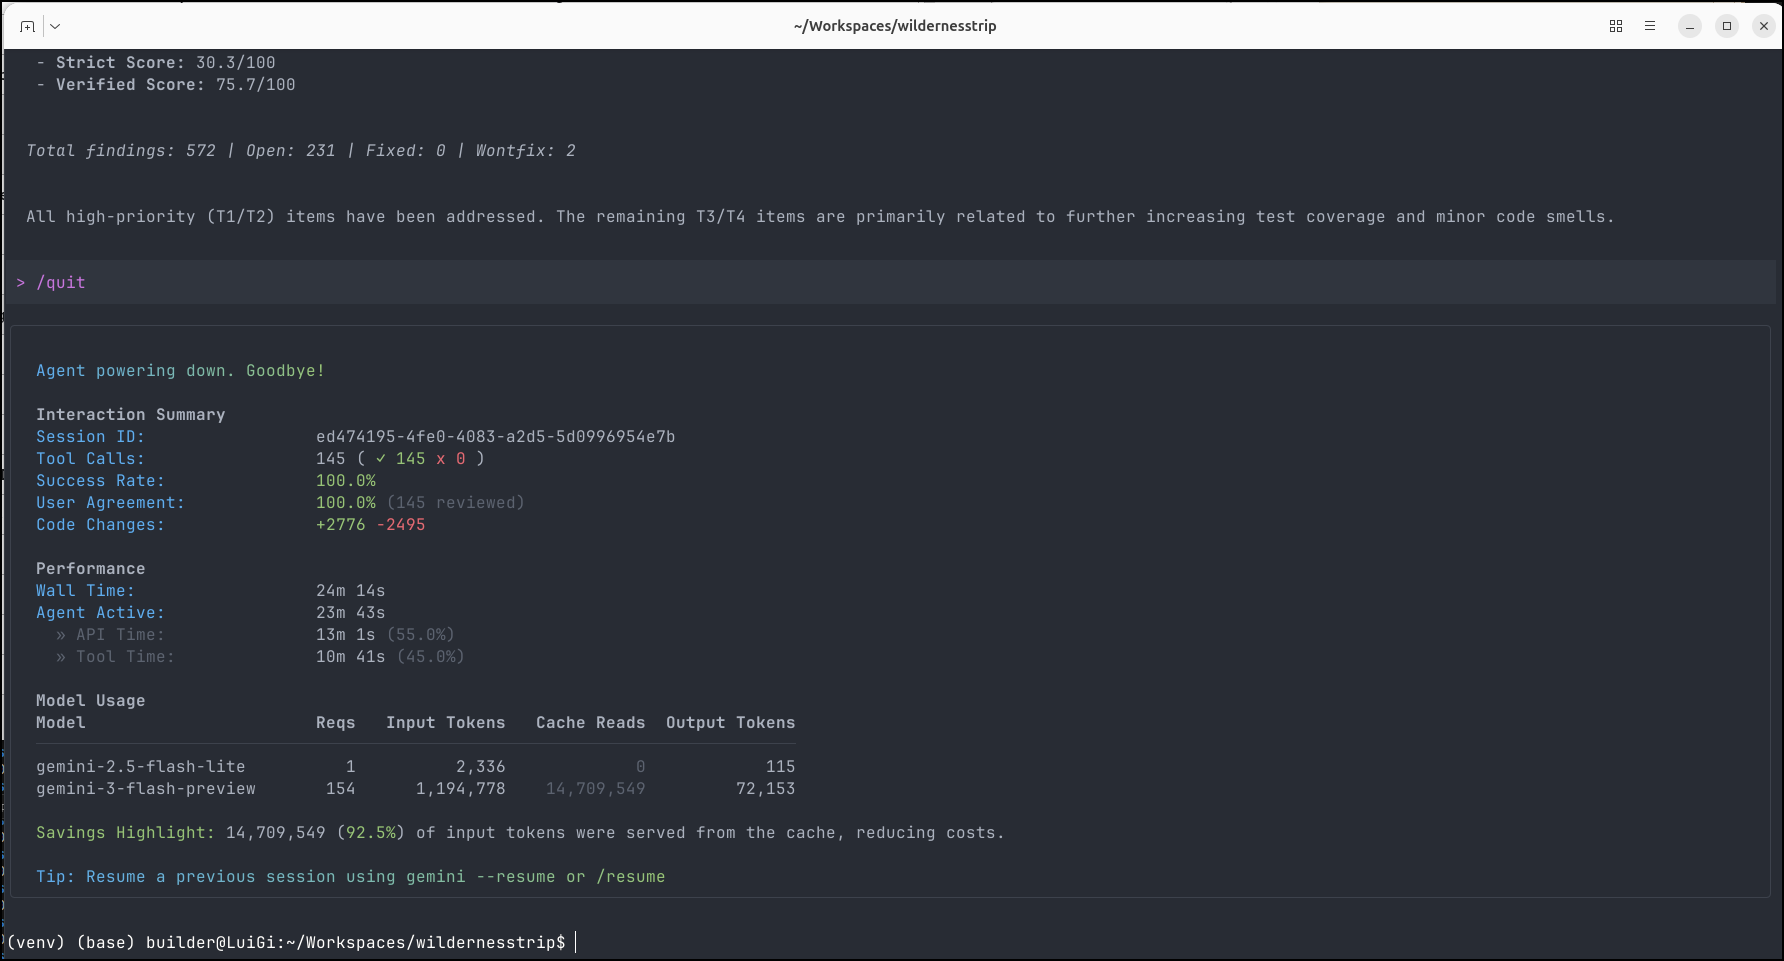Viewport: 1784px width, 961px height.
Task: Click the Tip about resuming sessions
Action: coord(350,877)
